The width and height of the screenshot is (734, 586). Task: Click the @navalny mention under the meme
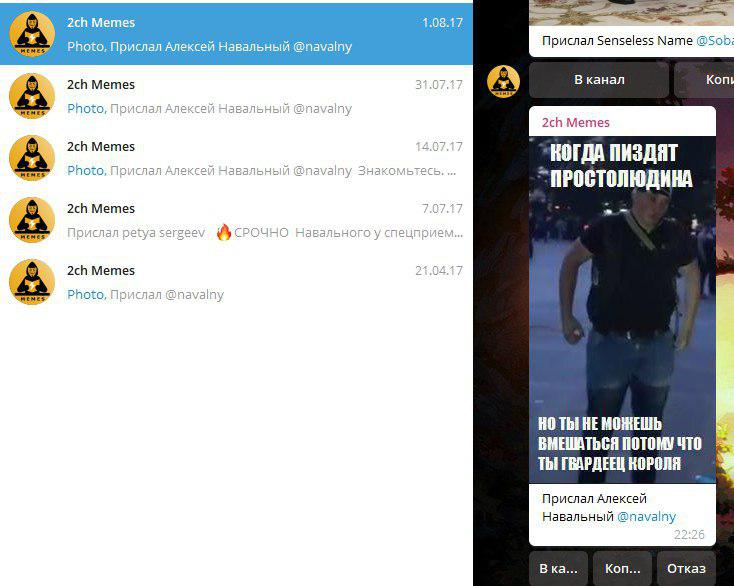(646, 517)
